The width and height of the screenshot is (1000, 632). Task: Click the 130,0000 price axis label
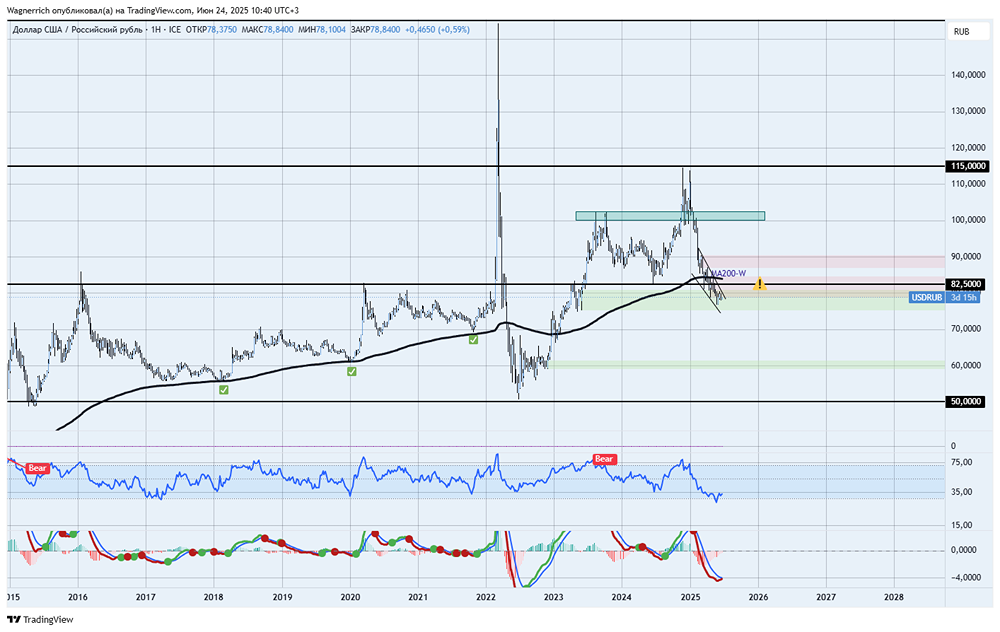point(968,111)
